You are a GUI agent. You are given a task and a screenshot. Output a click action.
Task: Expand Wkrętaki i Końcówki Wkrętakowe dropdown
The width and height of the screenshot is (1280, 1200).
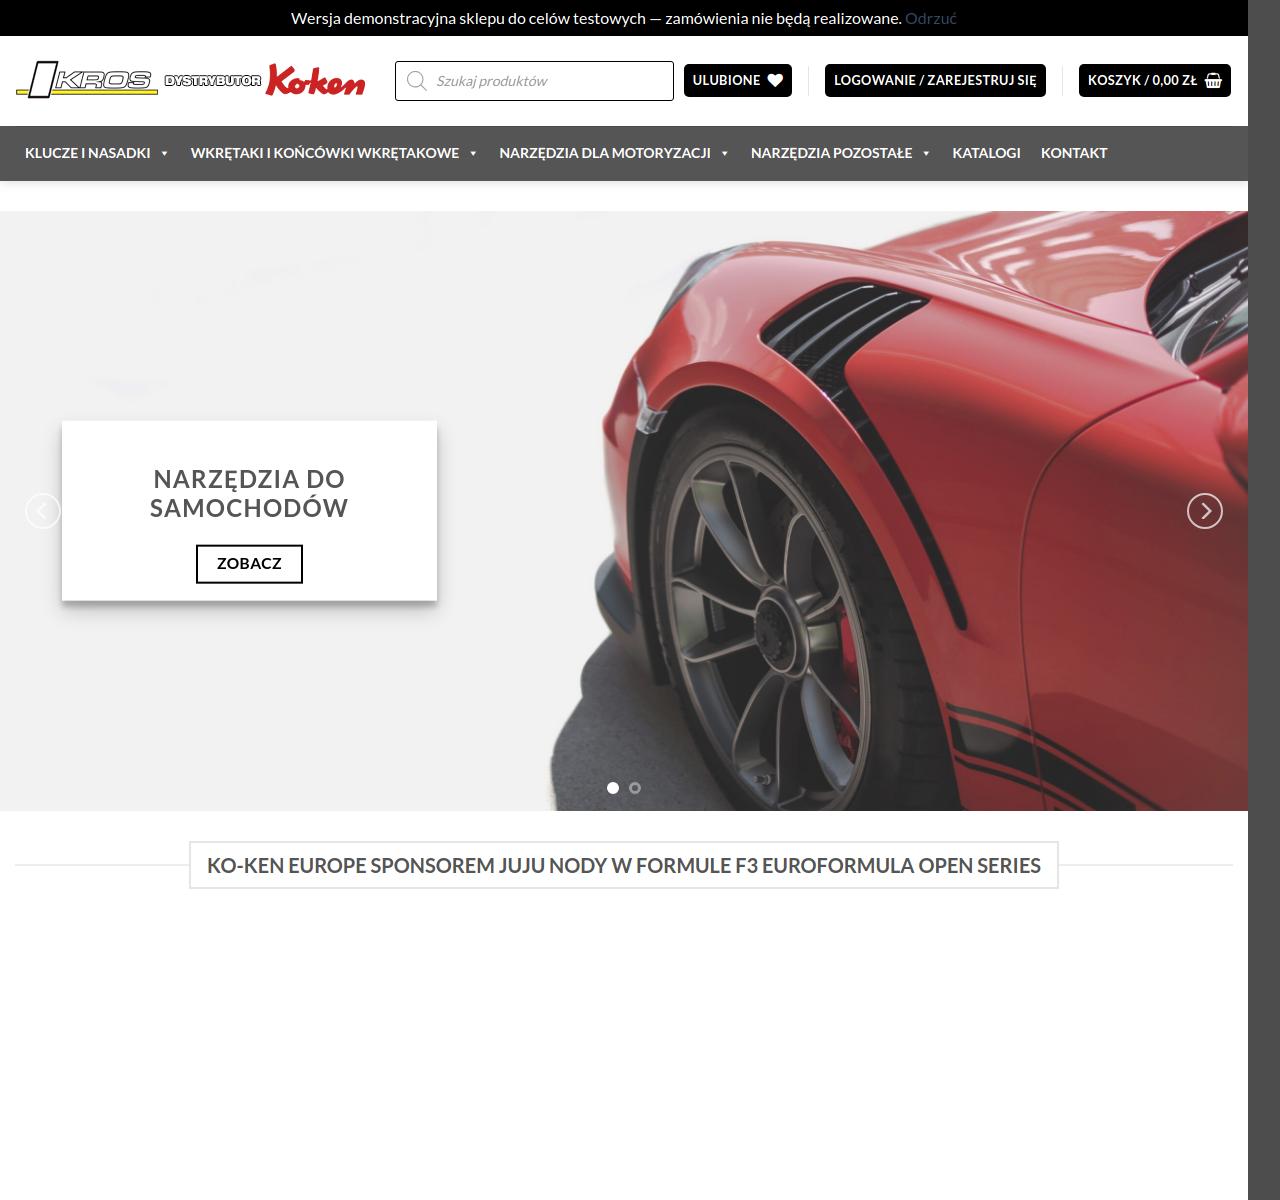333,153
